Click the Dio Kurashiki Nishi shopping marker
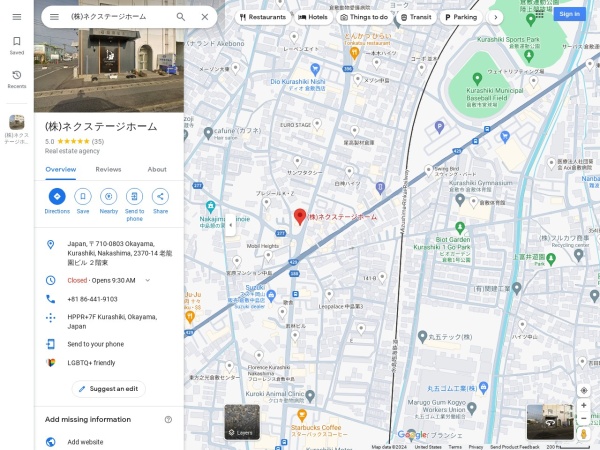 [x=315, y=69]
